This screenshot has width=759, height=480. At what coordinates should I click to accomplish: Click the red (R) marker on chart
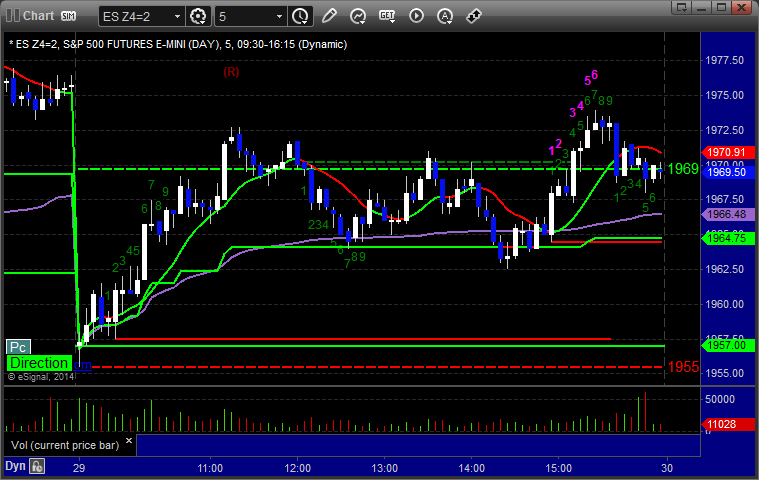[x=231, y=72]
